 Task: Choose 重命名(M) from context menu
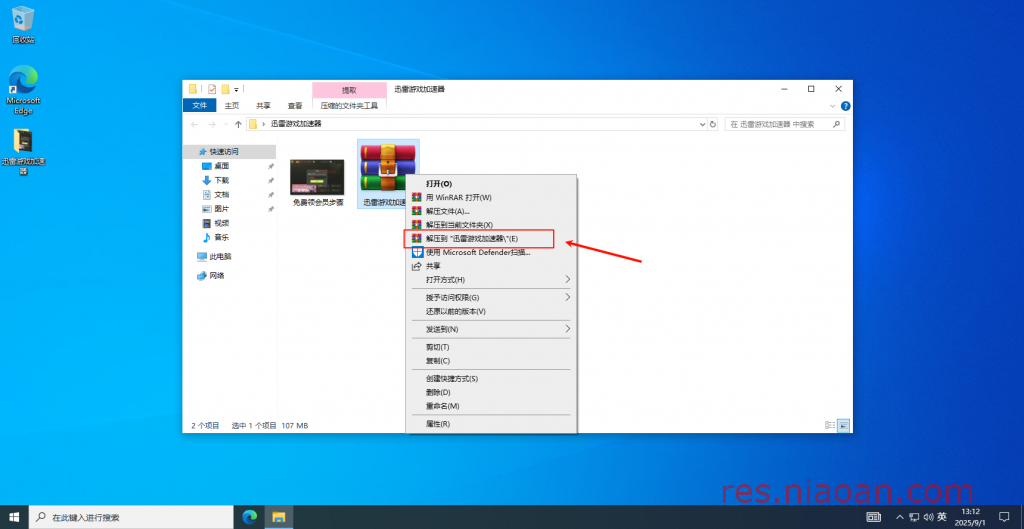click(x=491, y=406)
